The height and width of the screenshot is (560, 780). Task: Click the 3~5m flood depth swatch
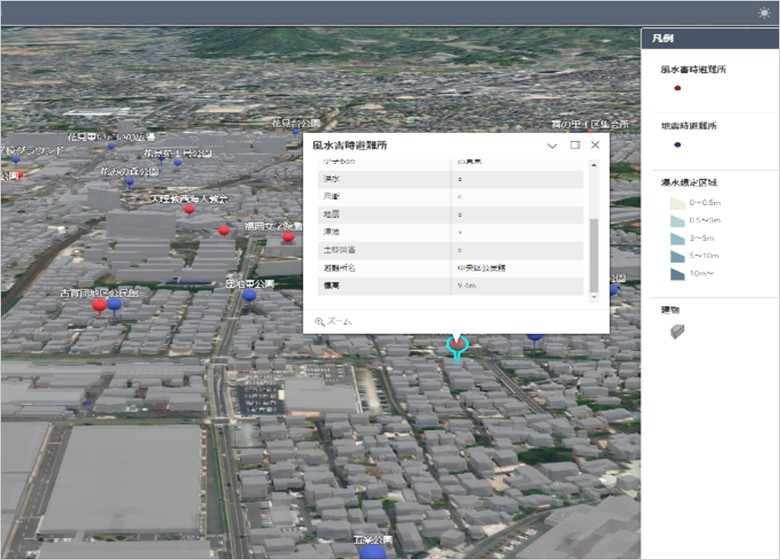coord(678,239)
